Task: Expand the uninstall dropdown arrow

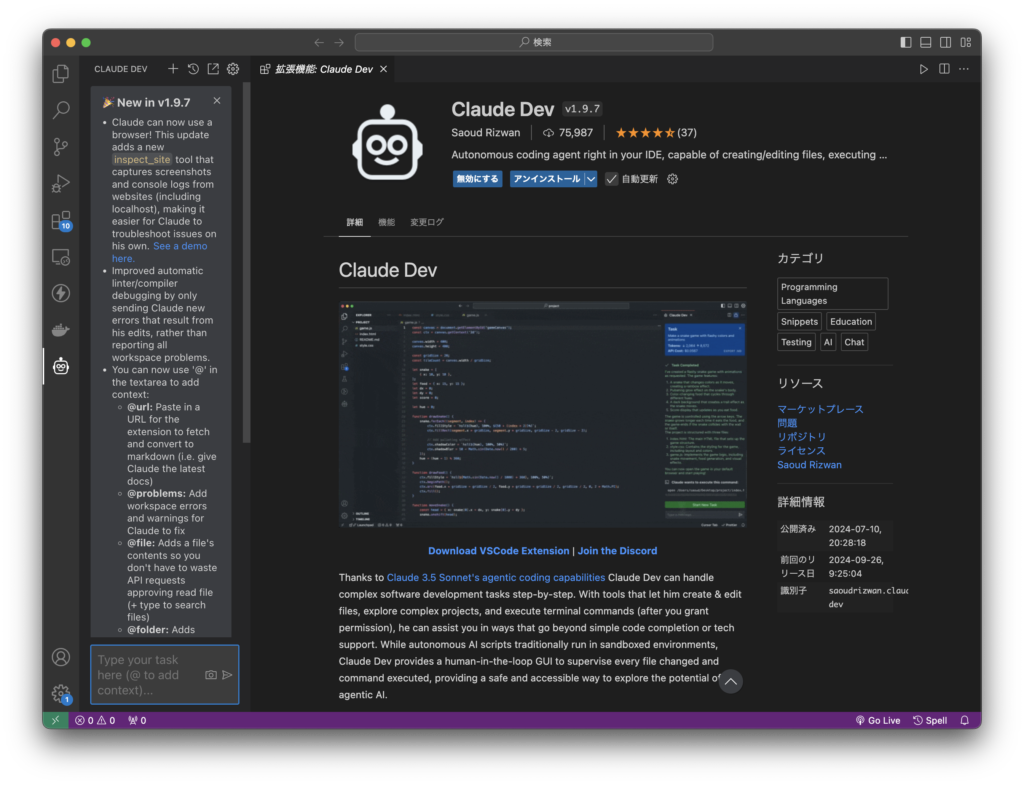Action: 590,179
